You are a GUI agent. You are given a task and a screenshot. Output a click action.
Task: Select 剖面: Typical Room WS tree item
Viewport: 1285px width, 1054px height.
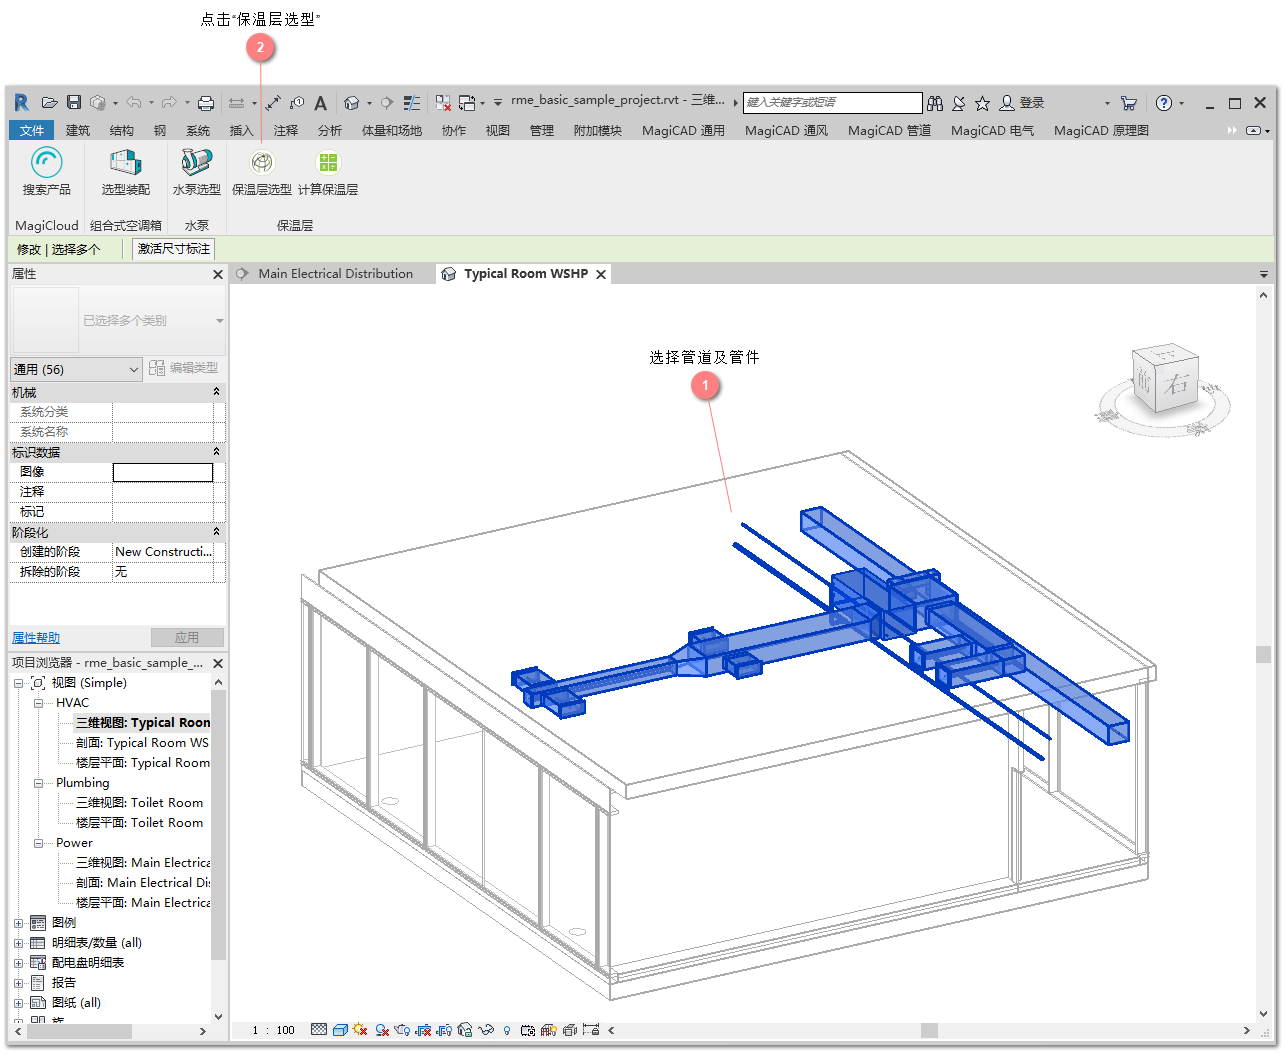pyautogui.click(x=142, y=743)
